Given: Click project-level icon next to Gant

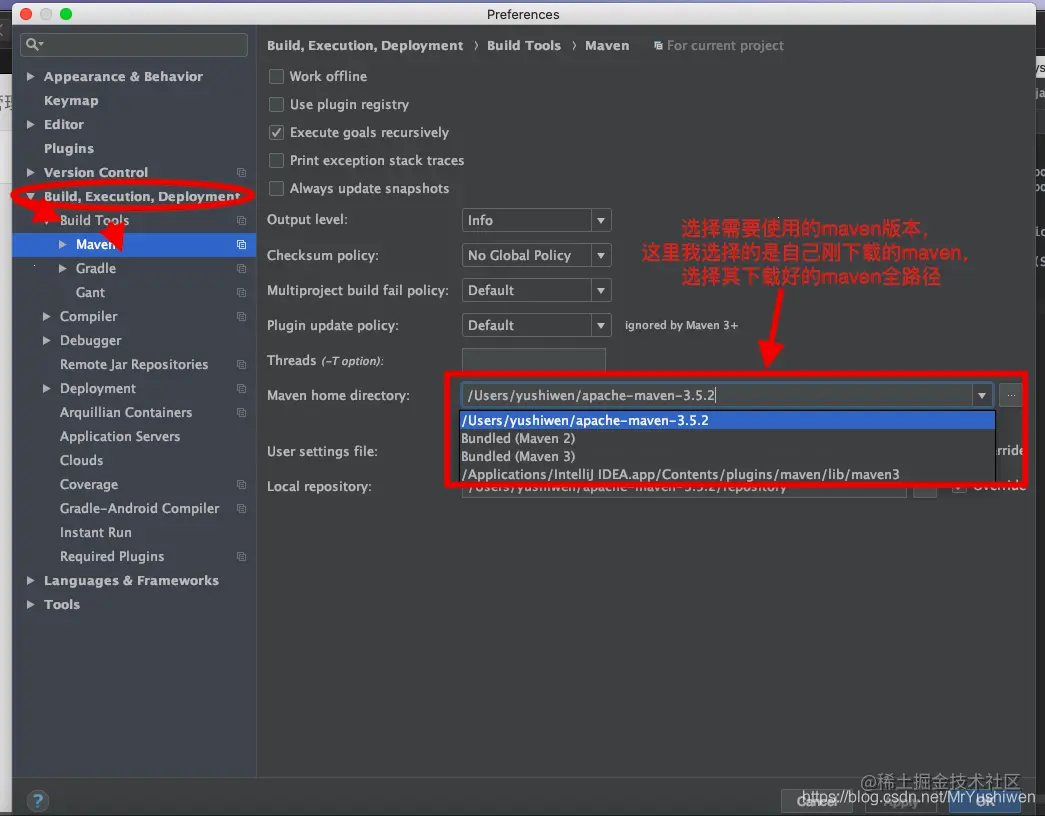Looking at the screenshot, I should (241, 293).
